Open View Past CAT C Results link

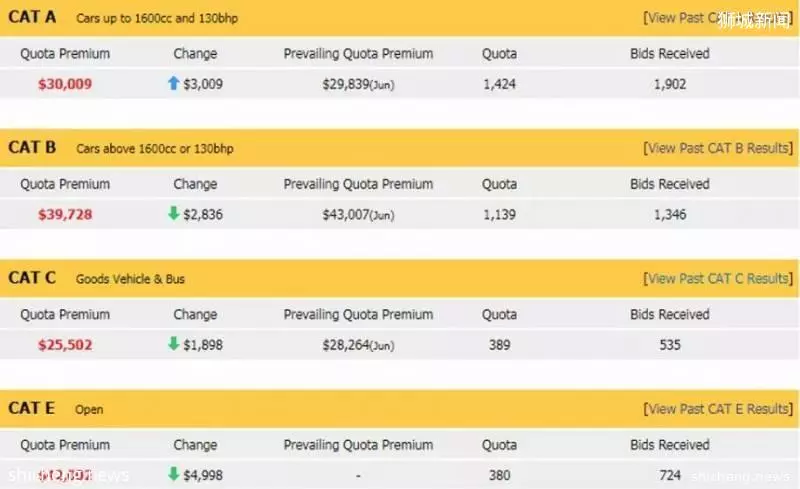click(x=718, y=279)
